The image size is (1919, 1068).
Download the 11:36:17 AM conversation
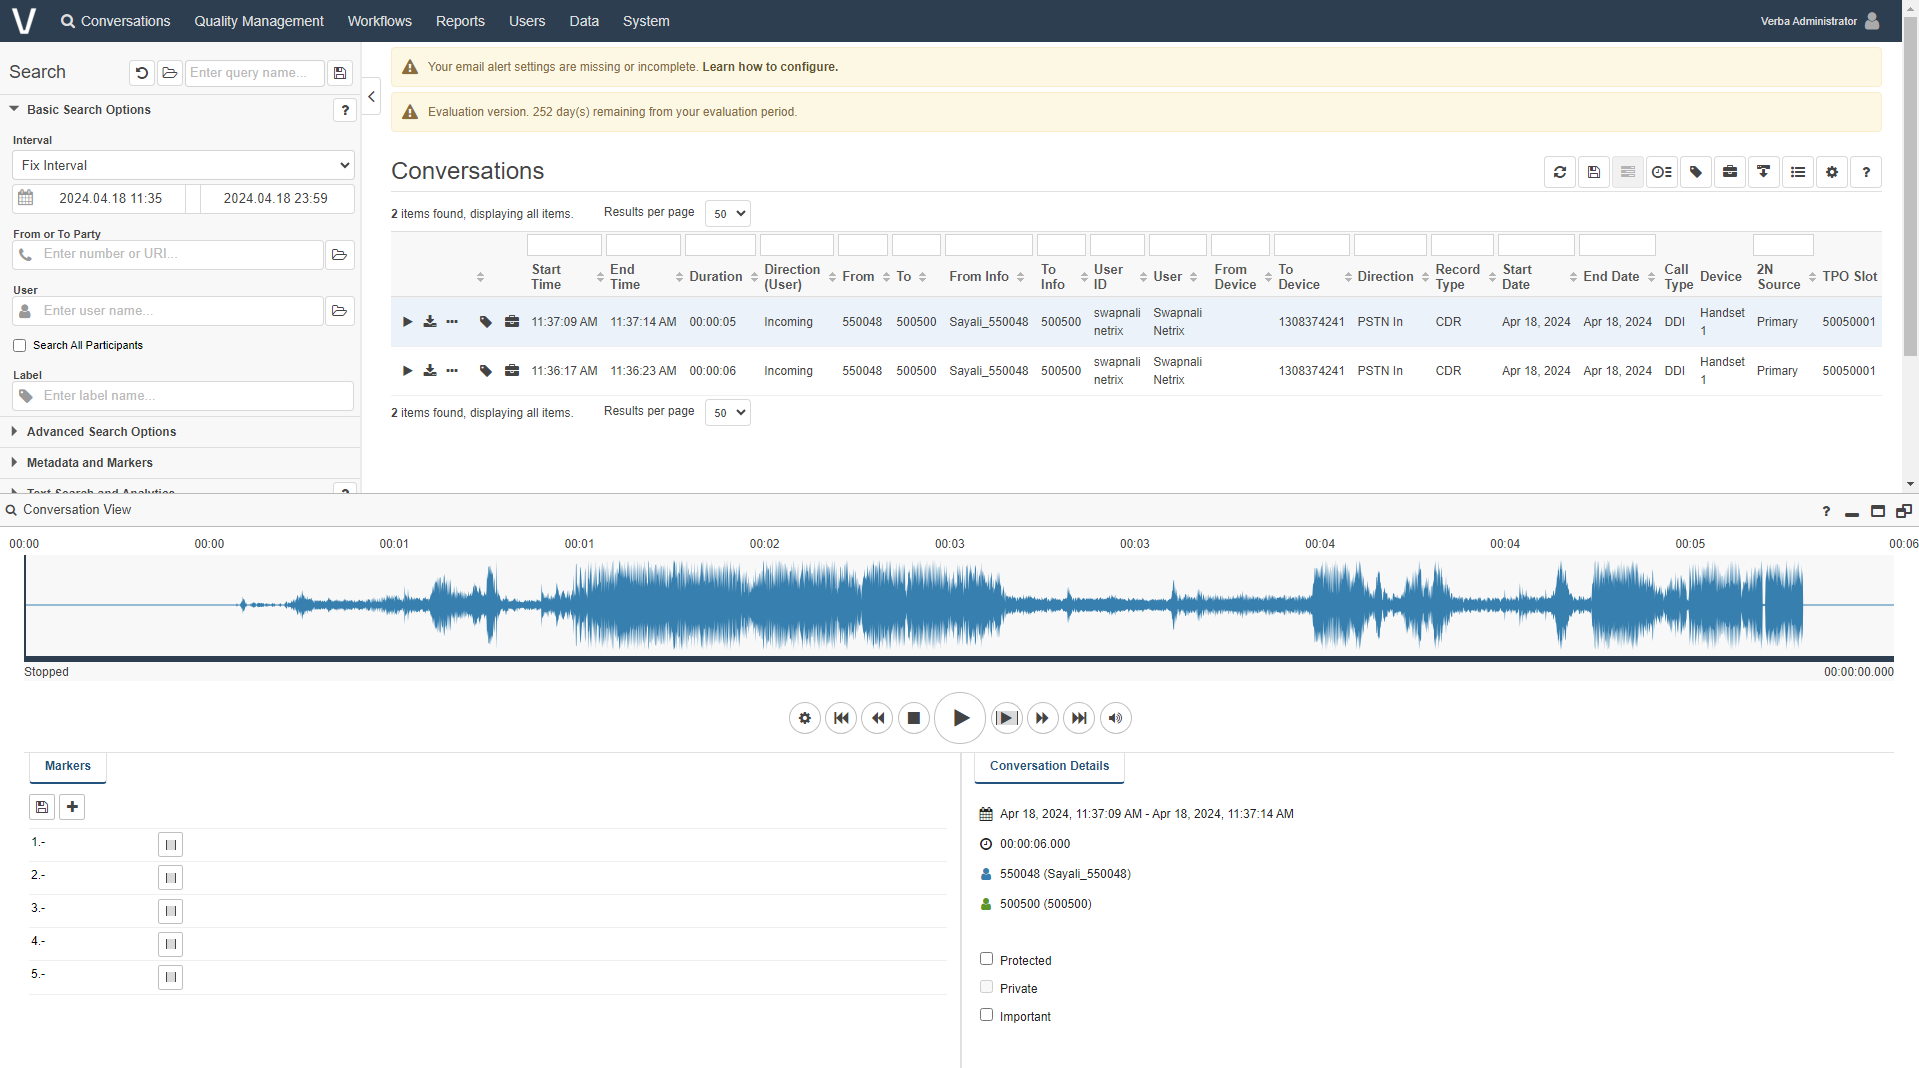(x=430, y=371)
